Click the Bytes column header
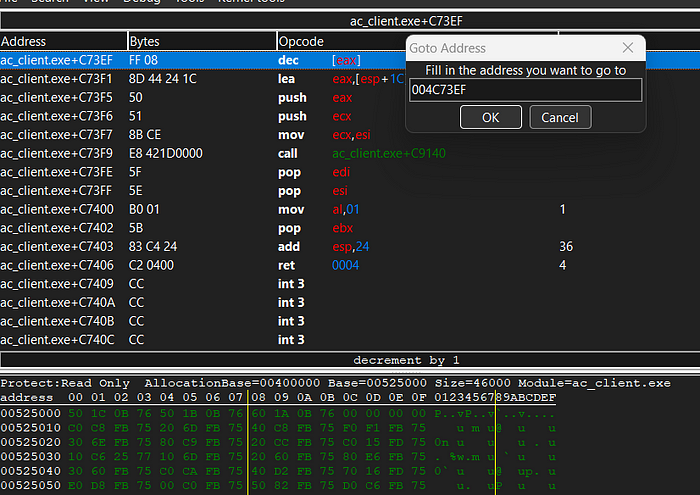 [202, 42]
